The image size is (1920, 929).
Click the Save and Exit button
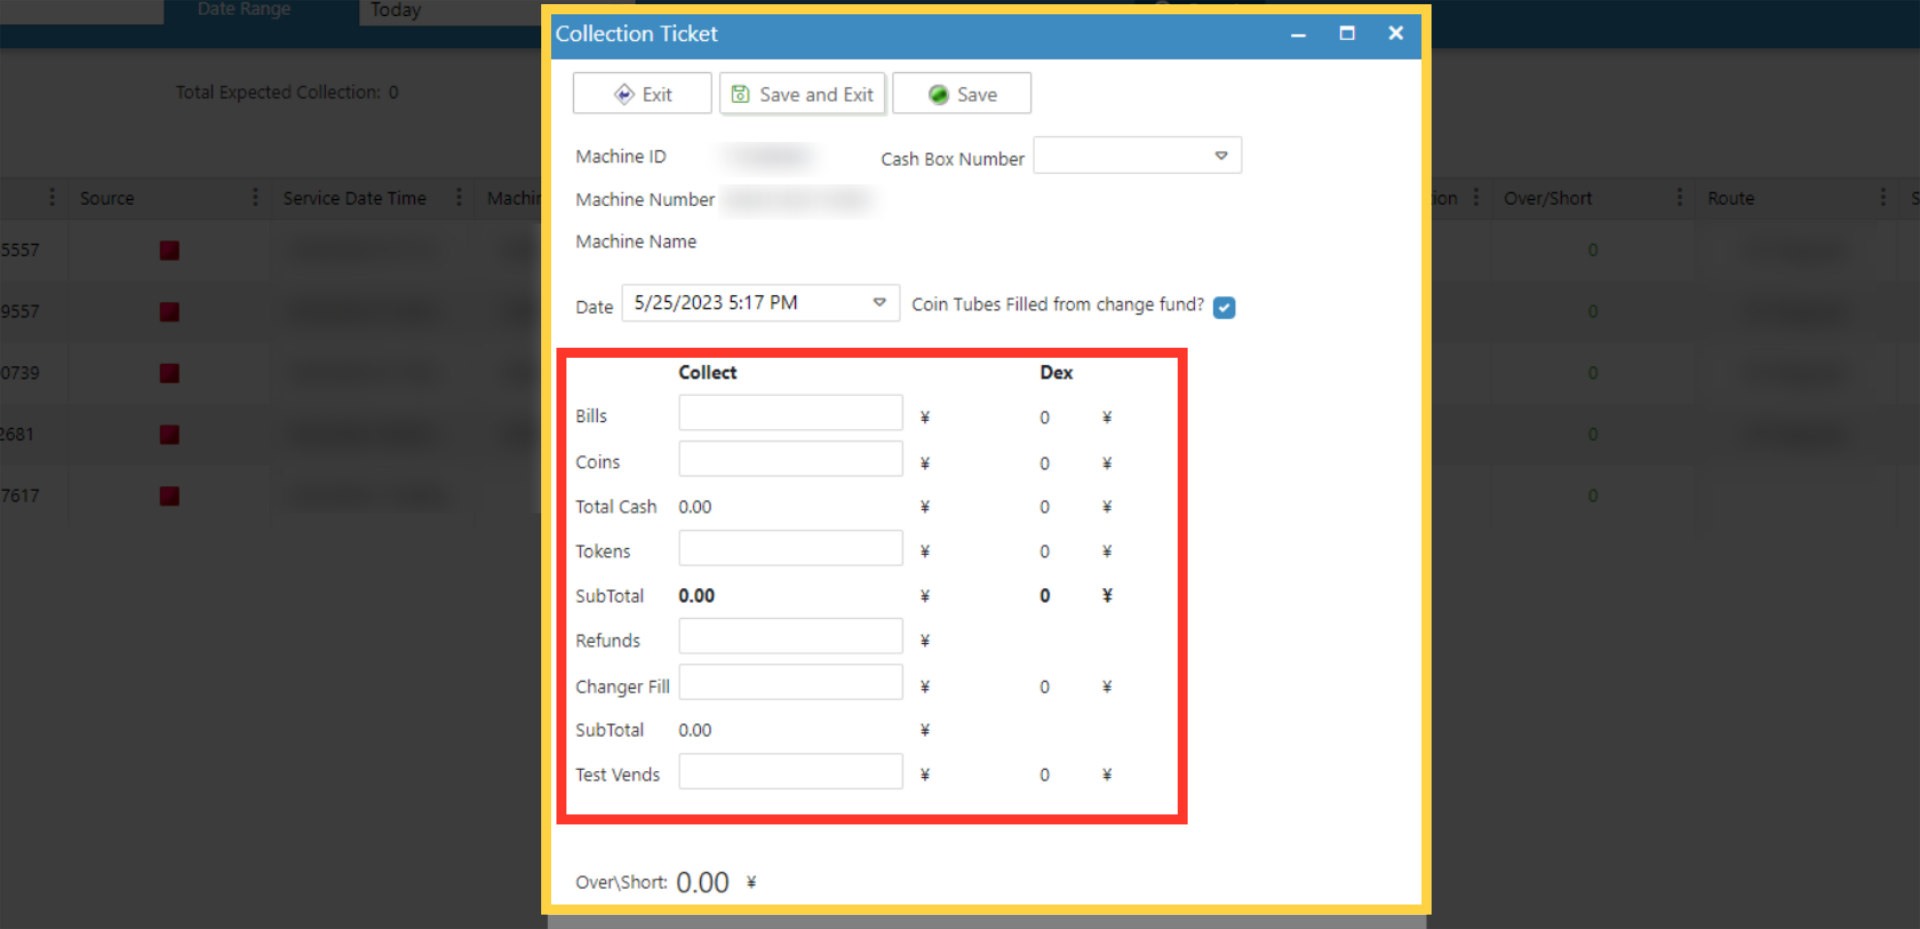pyautogui.click(x=803, y=94)
